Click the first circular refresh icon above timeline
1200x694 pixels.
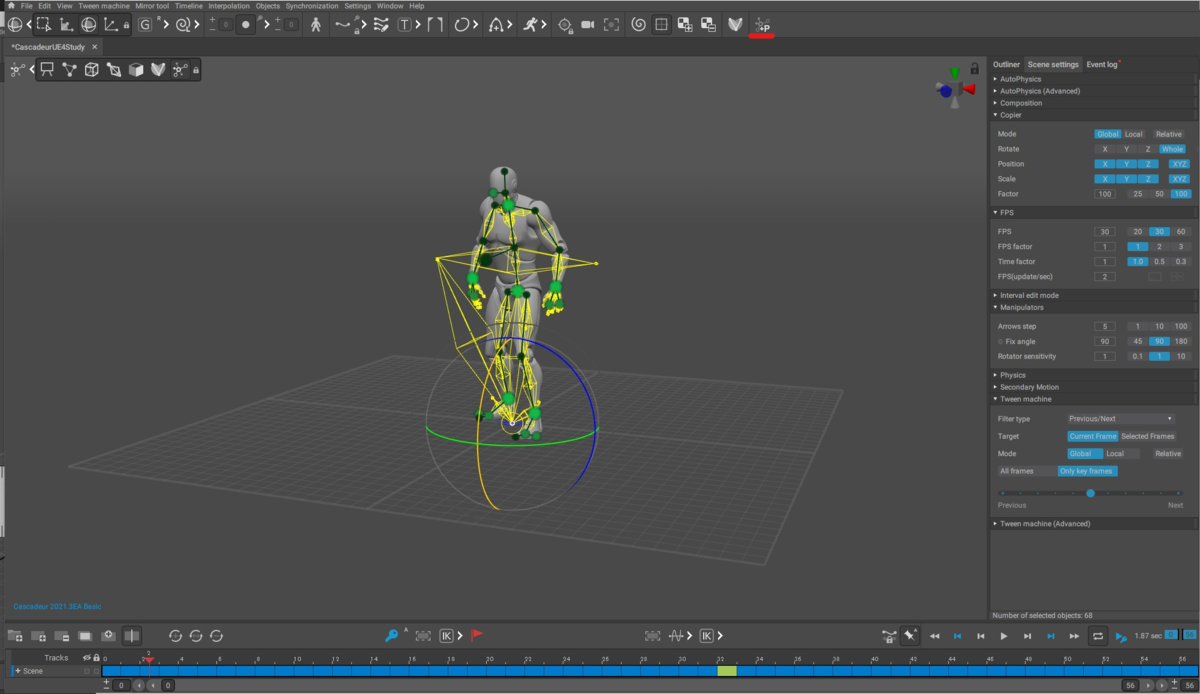pos(176,635)
